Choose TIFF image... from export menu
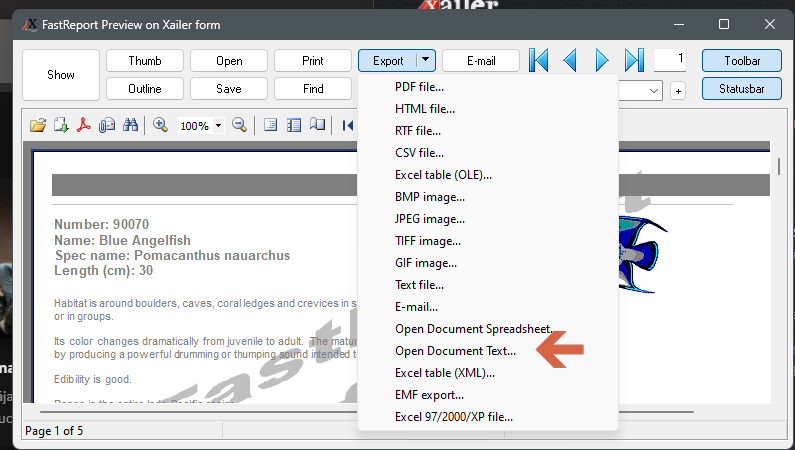This screenshot has height=450, width=795. (x=488, y=241)
